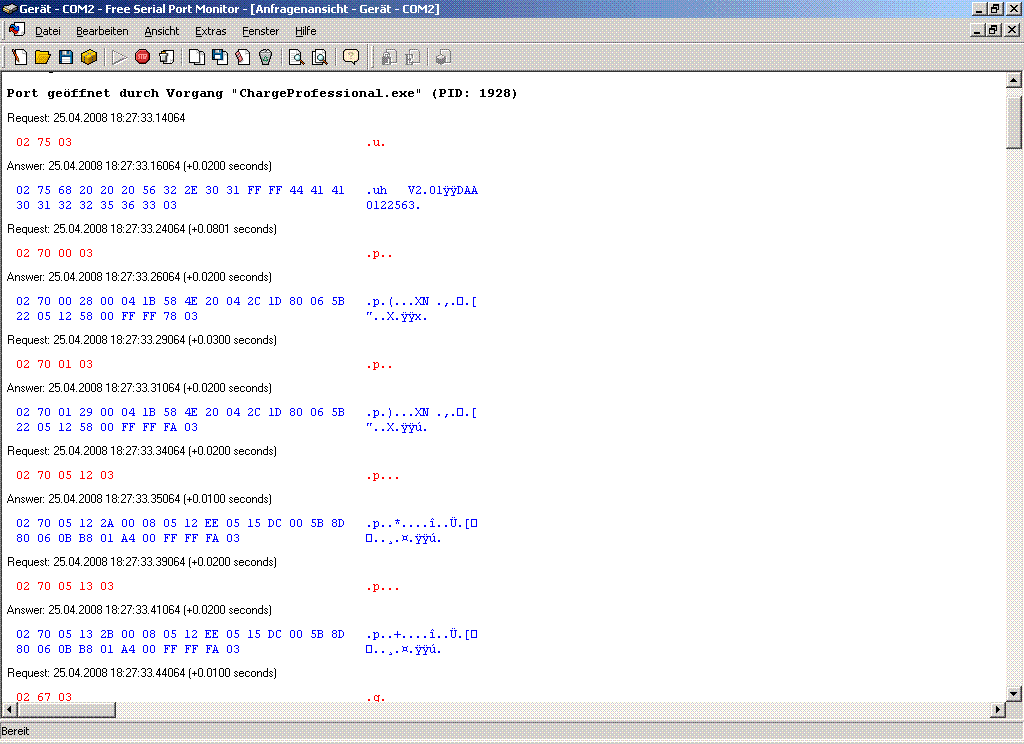Open the Datei menu
1024x744 pixels.
48,31
